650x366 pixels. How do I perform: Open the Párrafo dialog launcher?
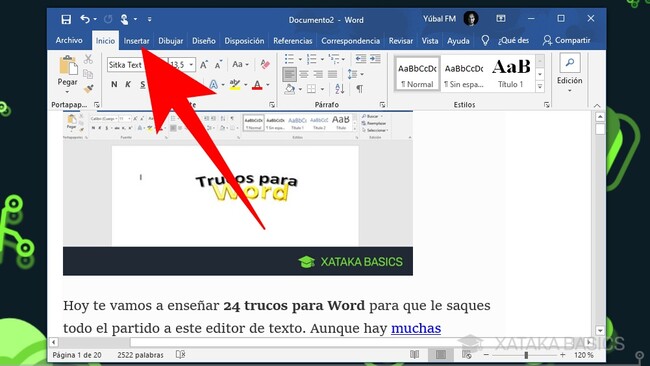point(382,105)
